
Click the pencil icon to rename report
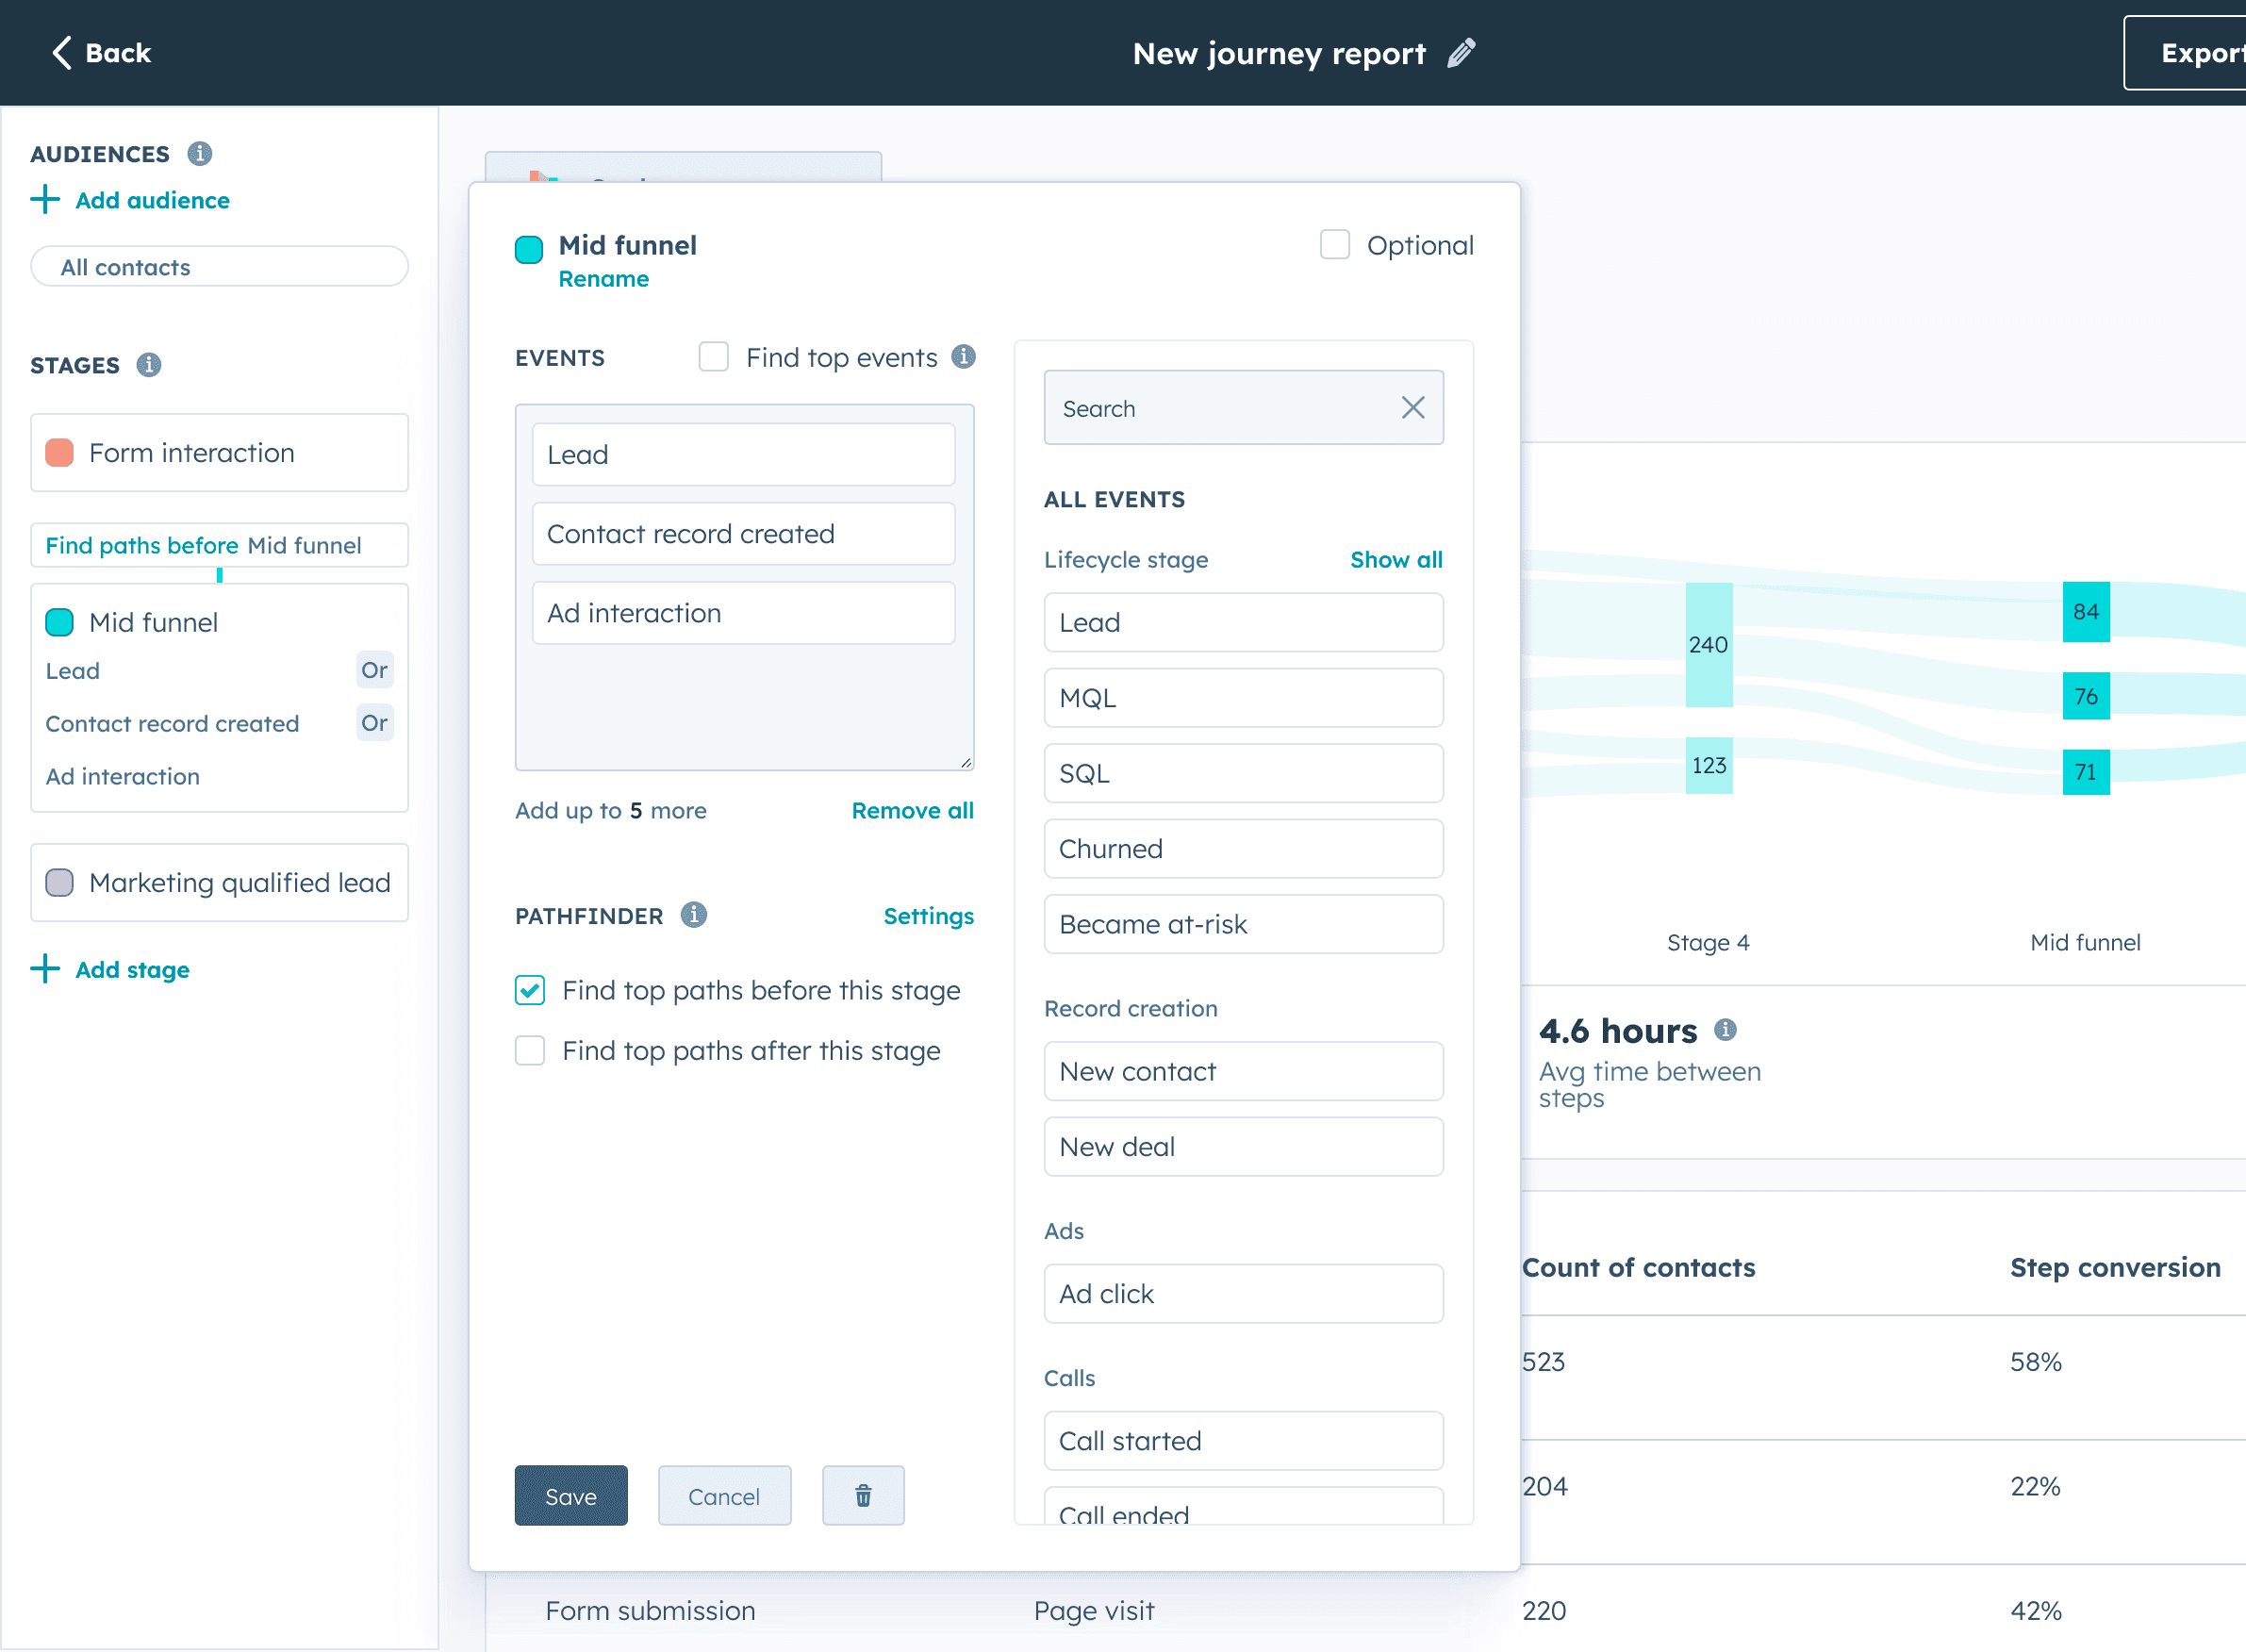tap(1461, 53)
